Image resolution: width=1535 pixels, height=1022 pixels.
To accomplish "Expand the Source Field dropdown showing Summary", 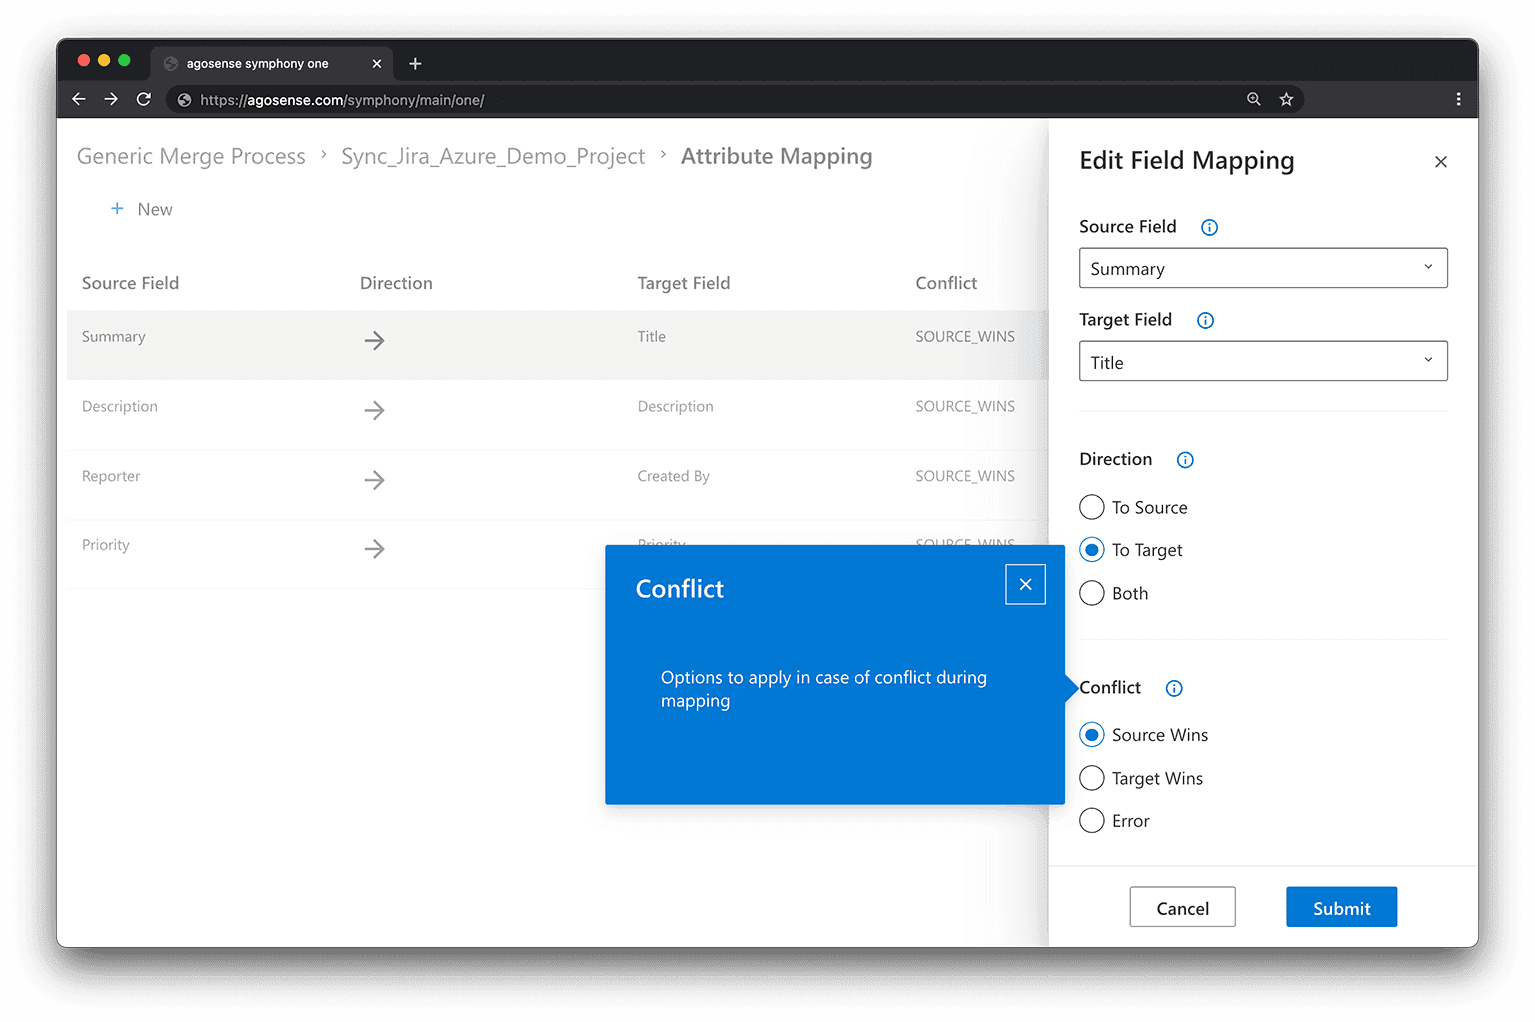I will (x=1262, y=269).
